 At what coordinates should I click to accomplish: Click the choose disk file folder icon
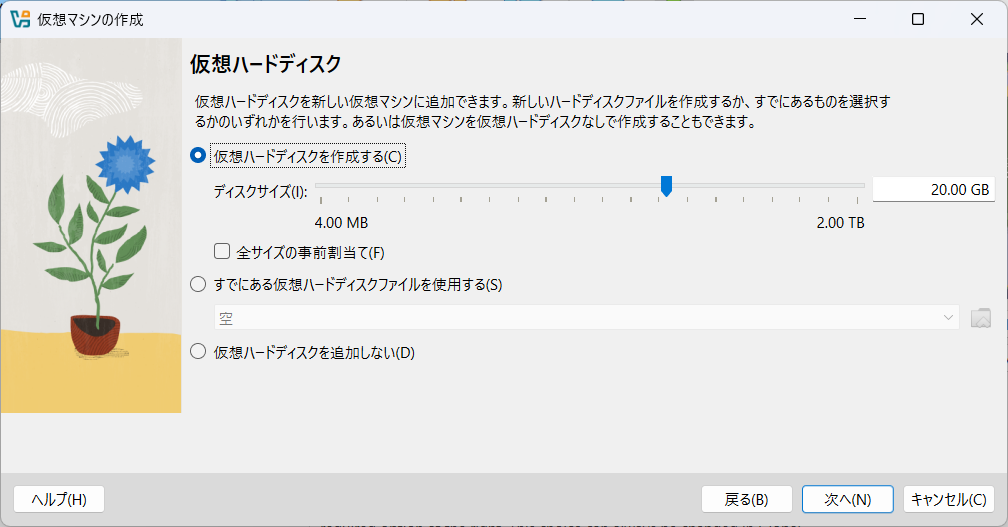click(x=980, y=317)
